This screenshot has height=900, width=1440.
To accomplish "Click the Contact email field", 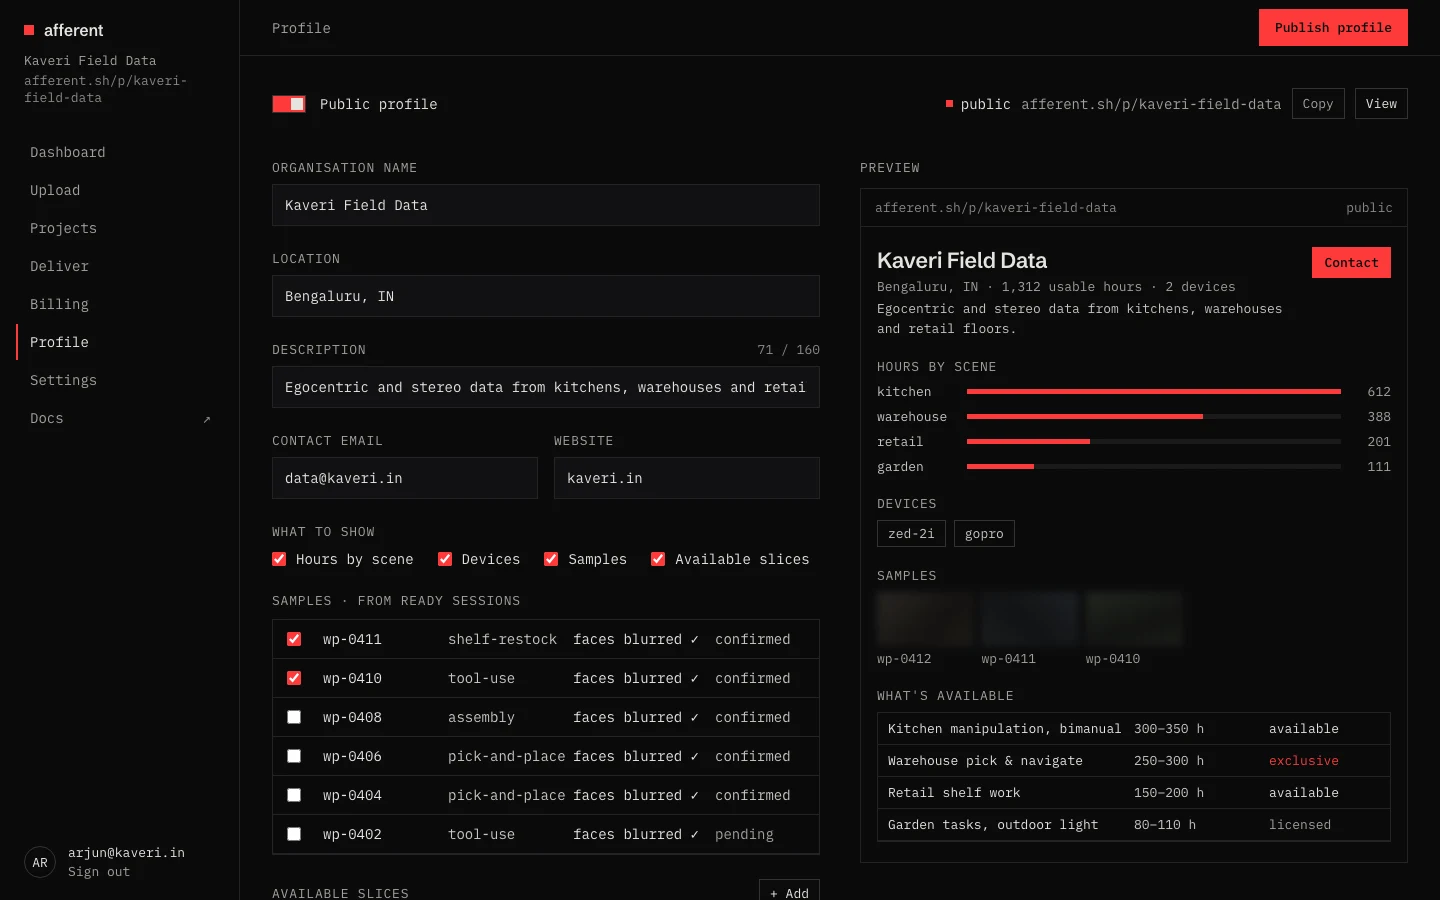I will tap(405, 478).
